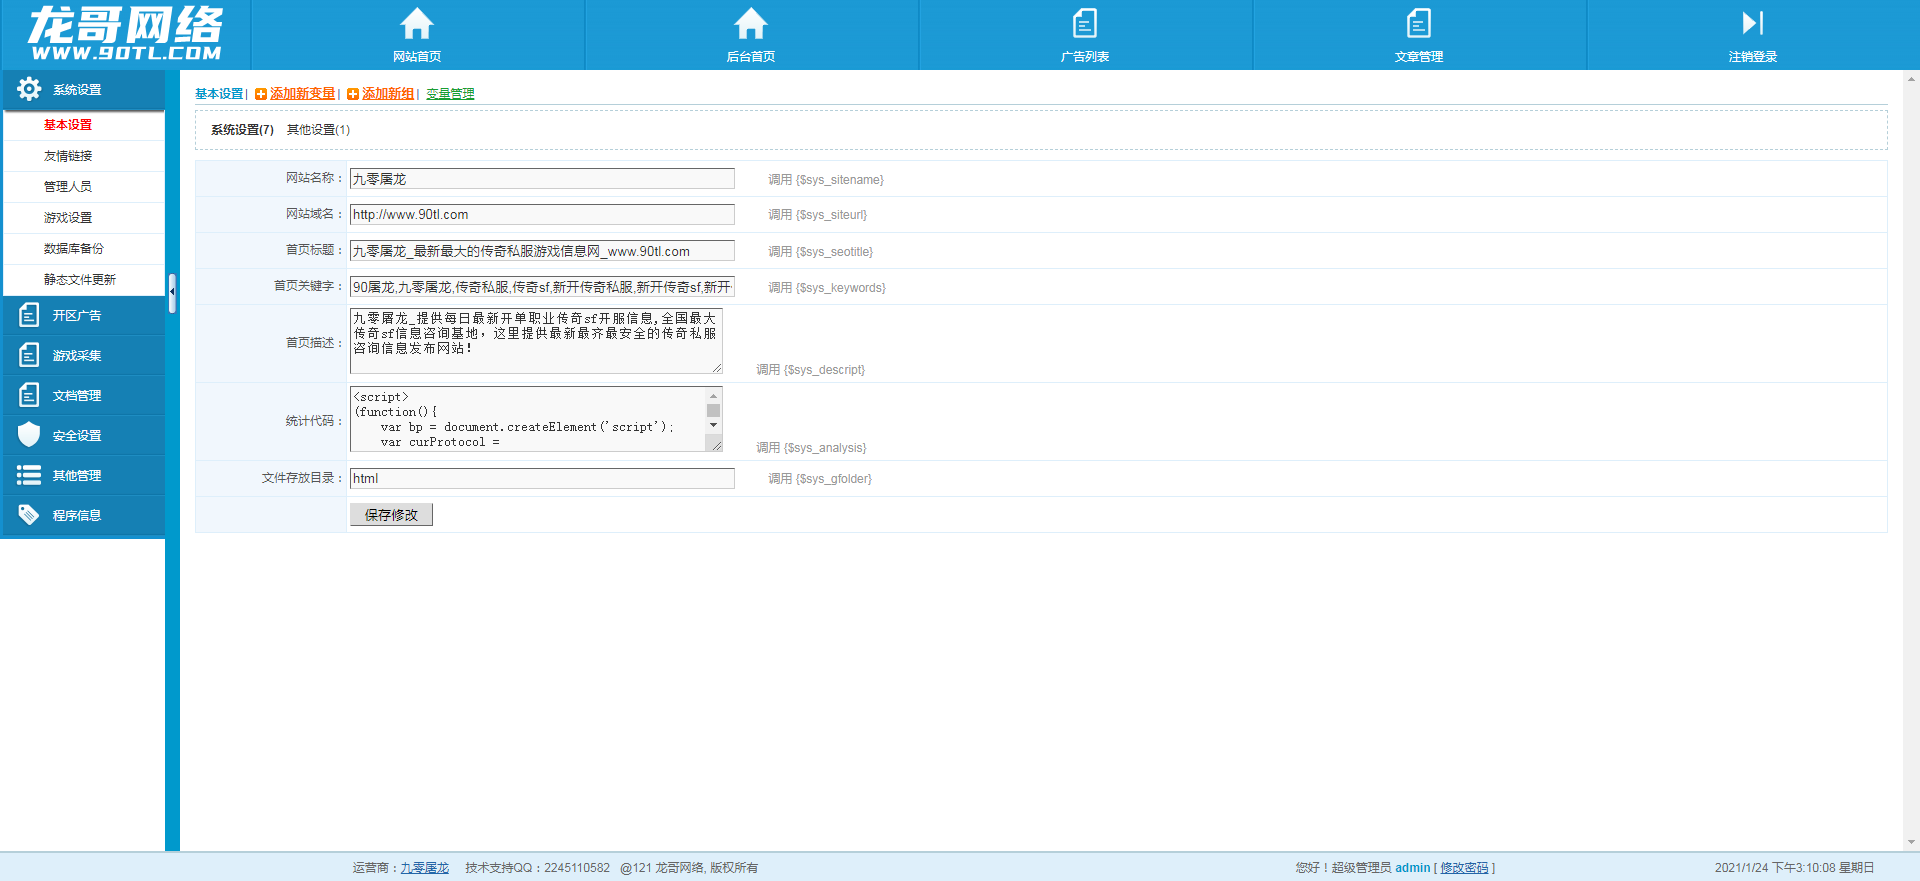Viewport: 1920px width, 881px height.
Task: Click the 九零屠龙 link in the footer
Action: click(x=425, y=868)
